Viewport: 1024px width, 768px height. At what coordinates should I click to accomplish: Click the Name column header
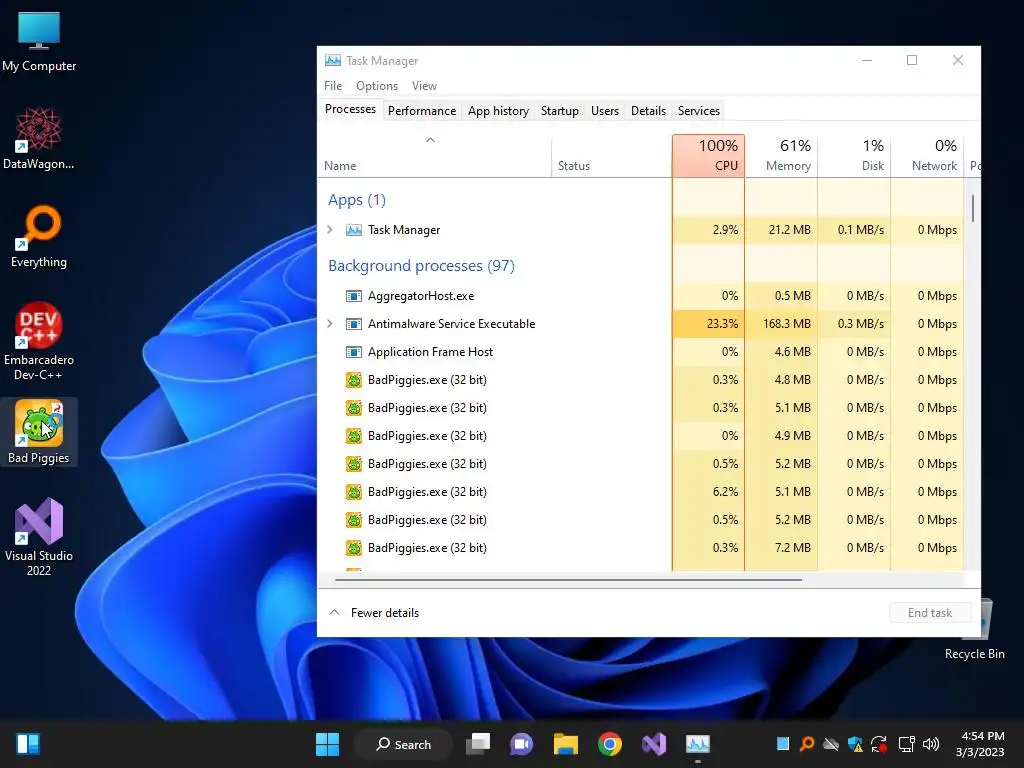pos(434,155)
